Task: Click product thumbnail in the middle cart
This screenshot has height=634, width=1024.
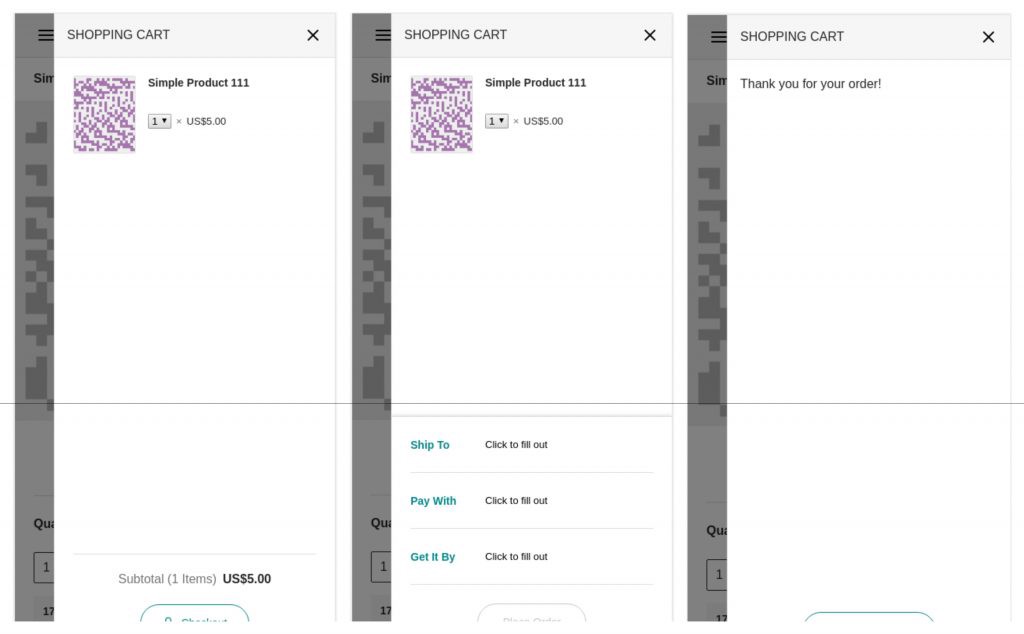Action: click(x=441, y=114)
